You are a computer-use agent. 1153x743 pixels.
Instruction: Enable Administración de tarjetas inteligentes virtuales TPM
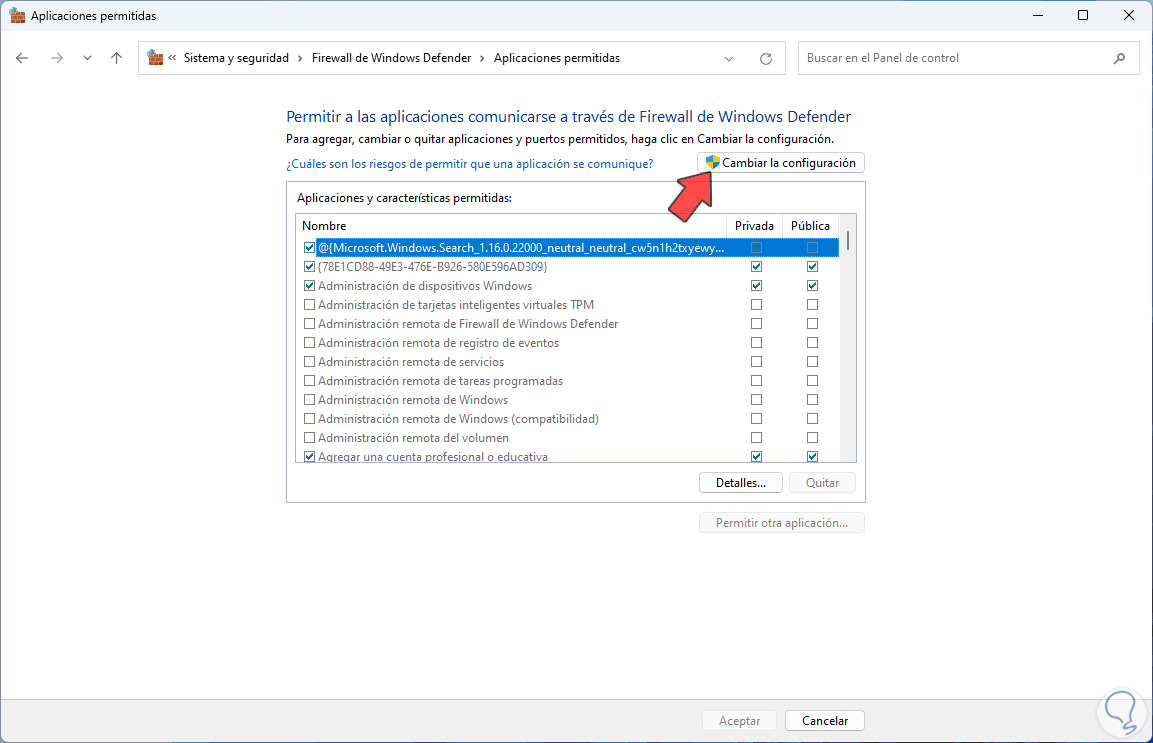309,305
